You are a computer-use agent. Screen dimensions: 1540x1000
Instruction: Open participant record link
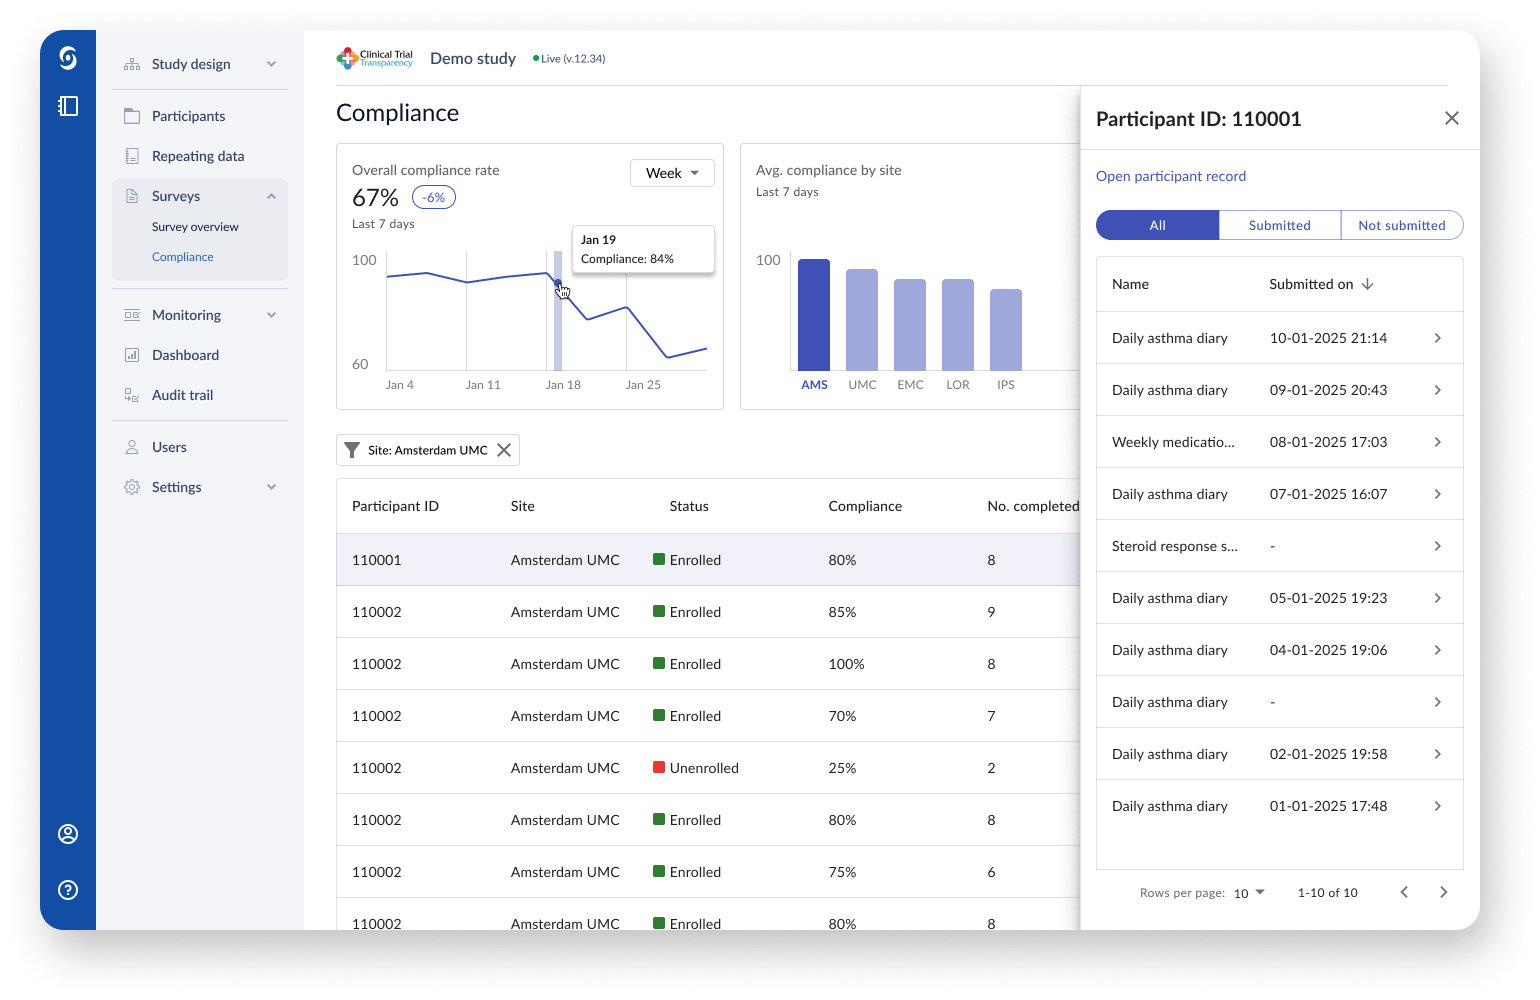click(1171, 176)
